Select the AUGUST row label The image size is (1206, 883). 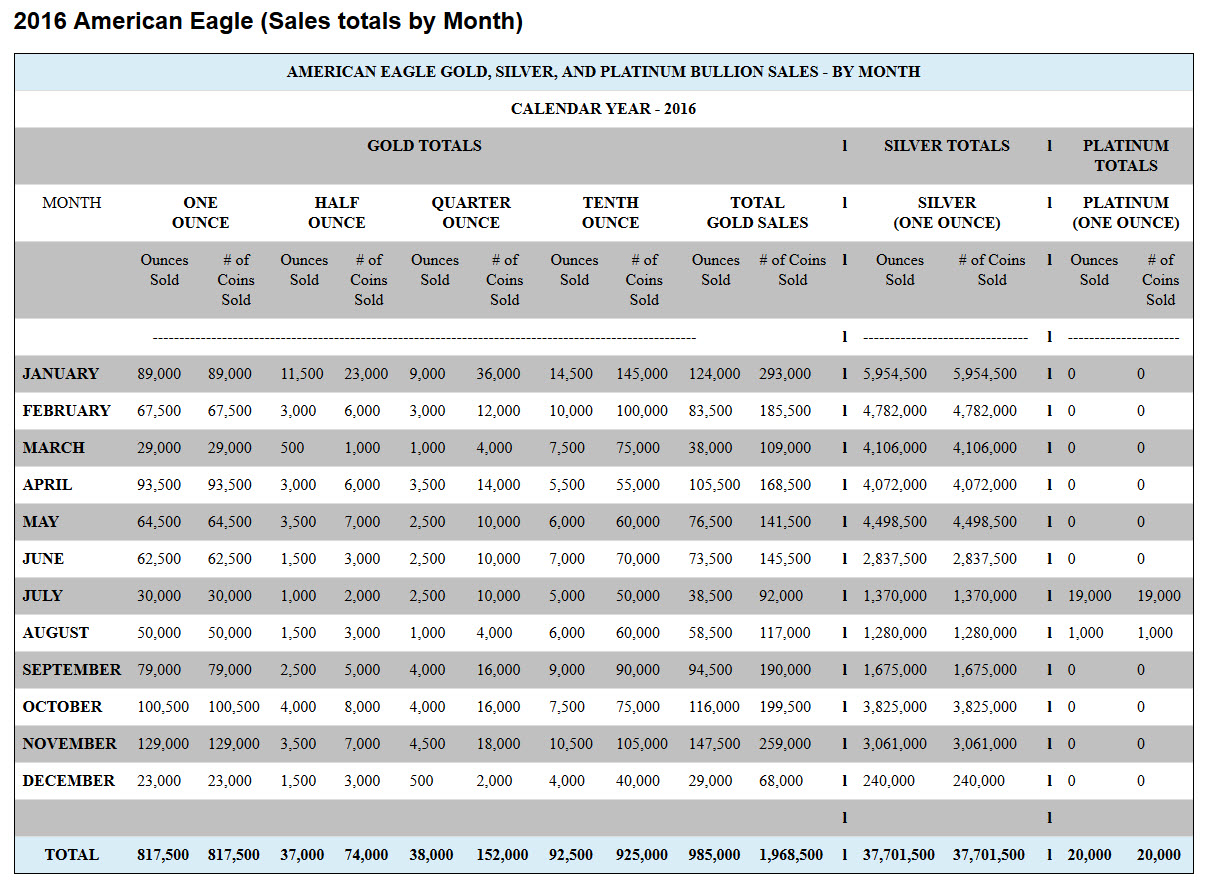(56, 633)
